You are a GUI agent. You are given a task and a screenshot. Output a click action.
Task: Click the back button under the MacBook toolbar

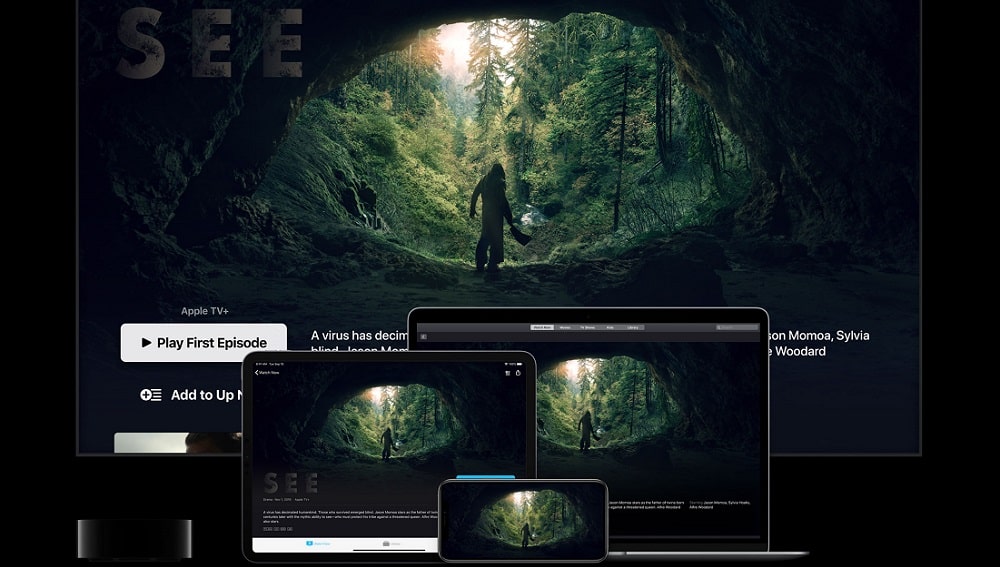click(423, 336)
